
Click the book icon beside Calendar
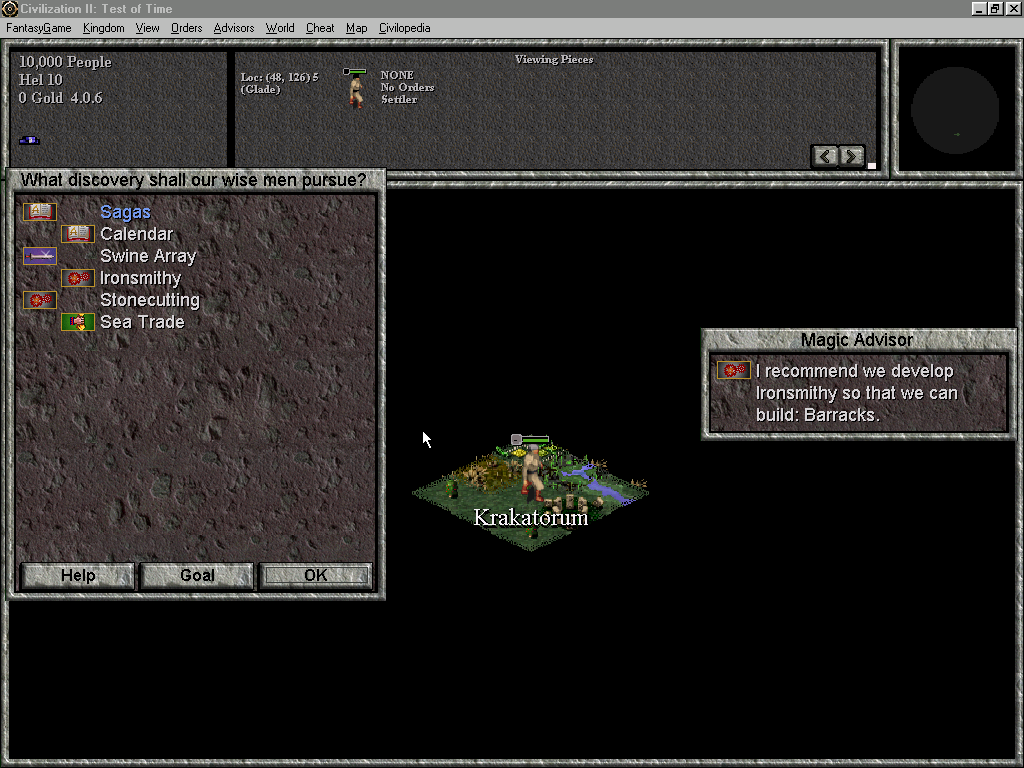pos(78,234)
